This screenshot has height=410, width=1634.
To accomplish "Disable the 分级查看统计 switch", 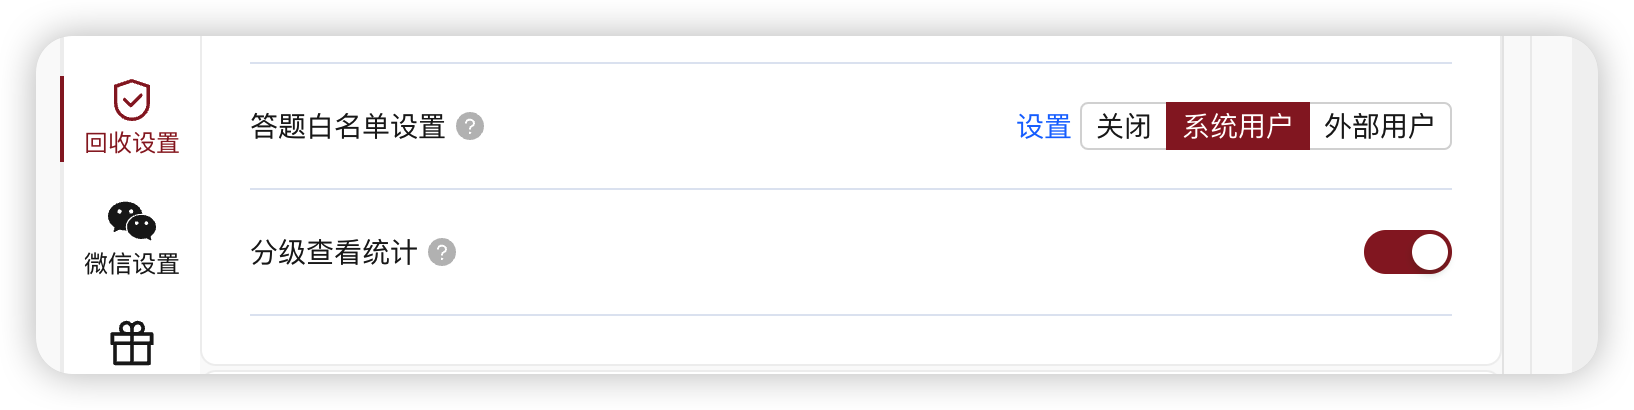I will [x=1407, y=252].
